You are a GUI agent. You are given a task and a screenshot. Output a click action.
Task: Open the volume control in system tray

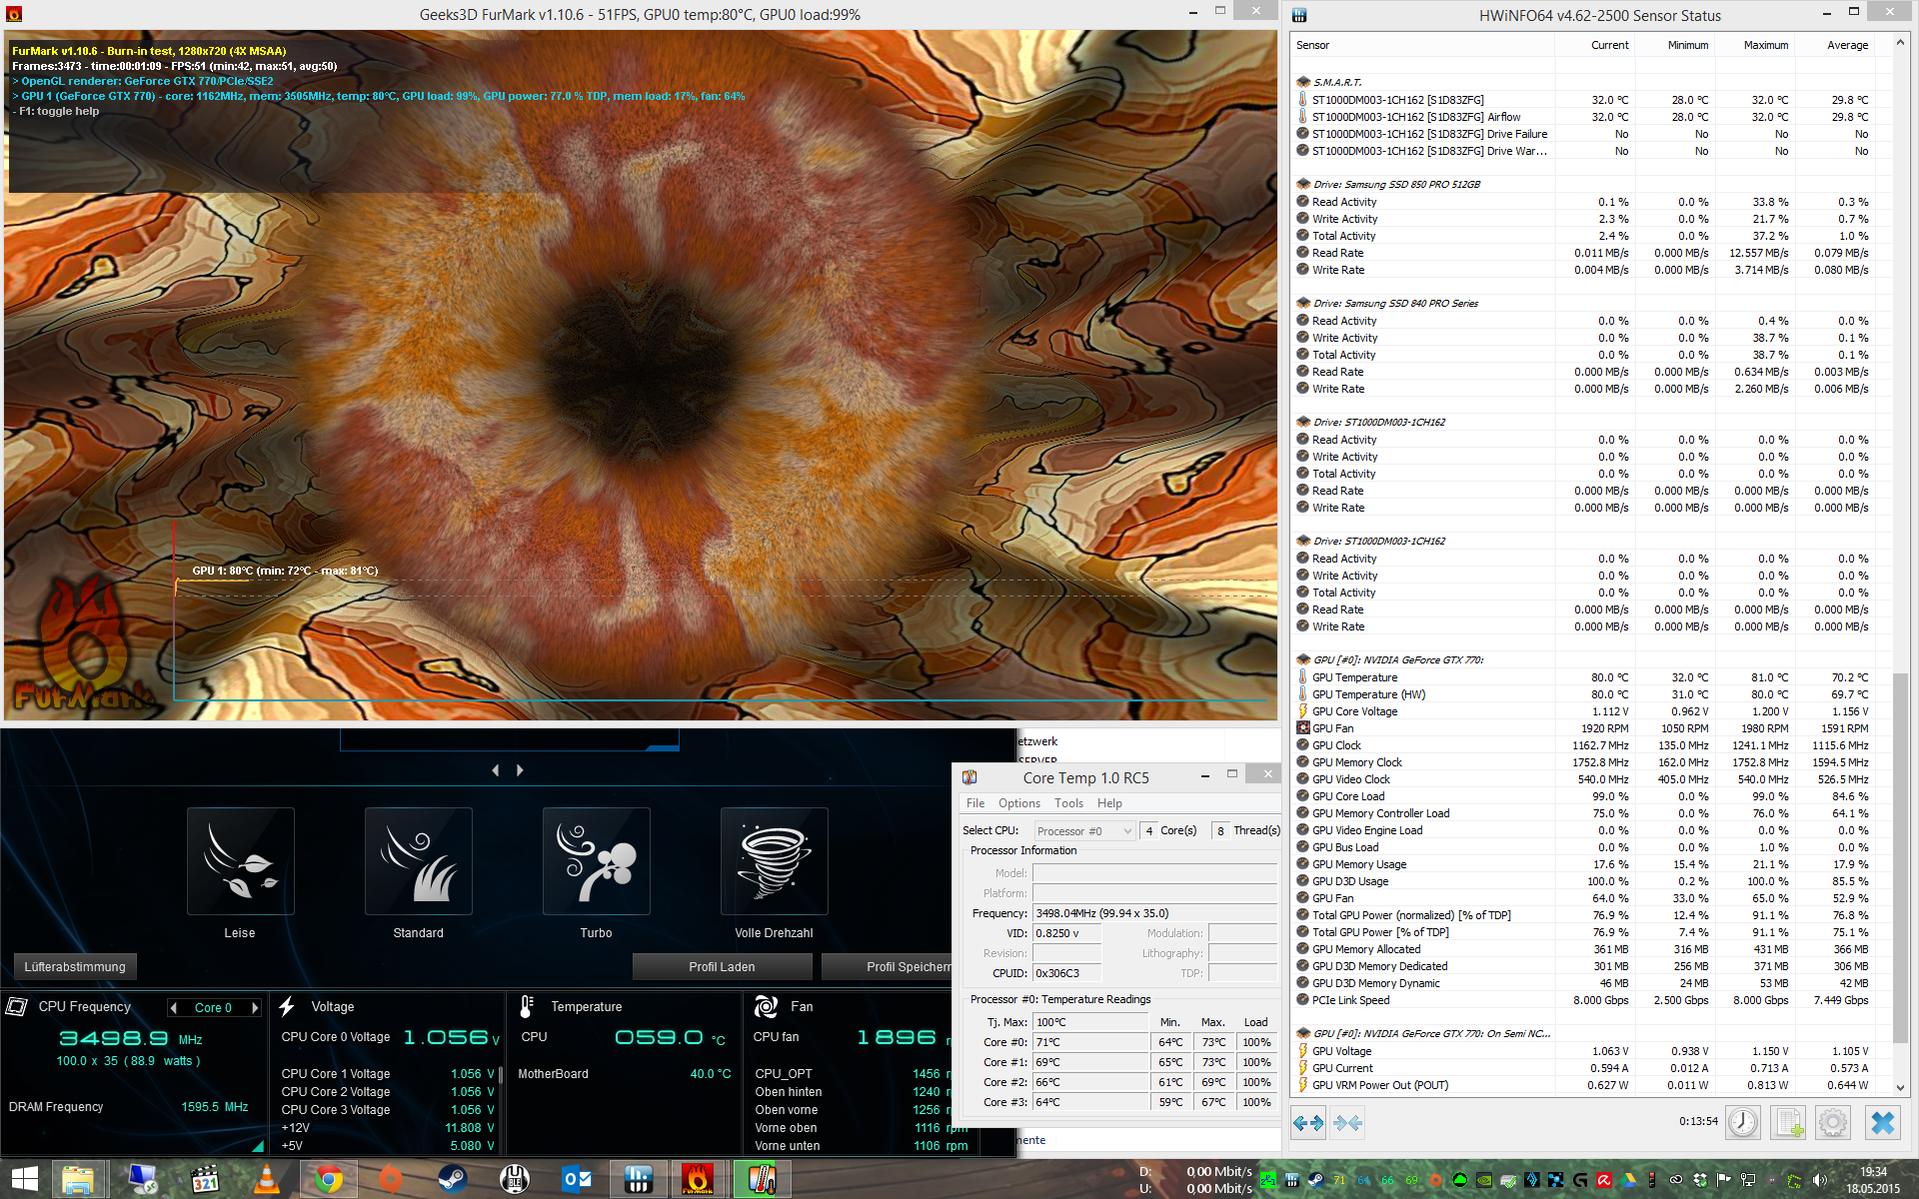1819,1181
